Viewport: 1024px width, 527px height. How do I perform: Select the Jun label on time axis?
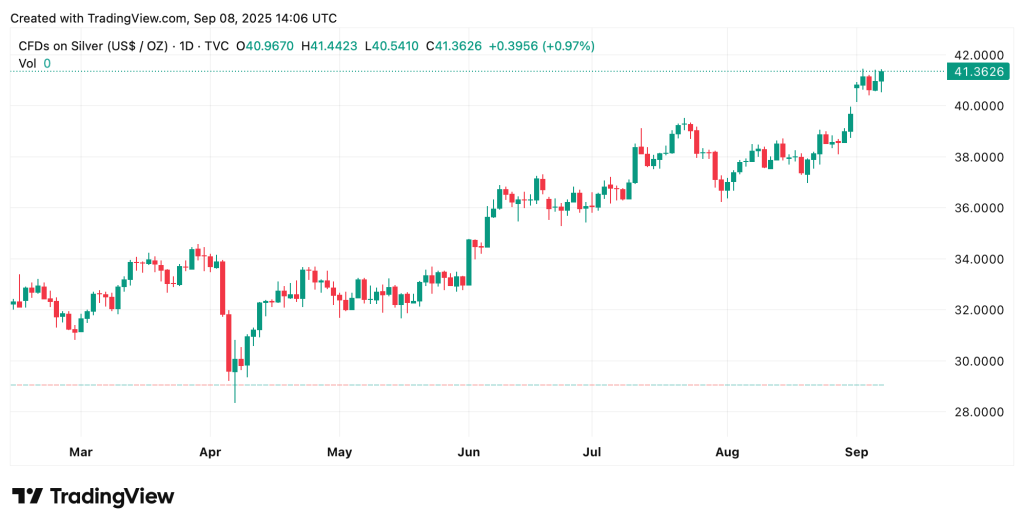tap(467, 452)
